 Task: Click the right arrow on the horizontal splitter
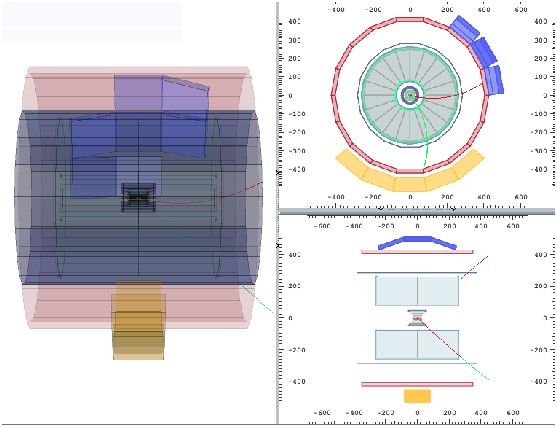point(454,209)
